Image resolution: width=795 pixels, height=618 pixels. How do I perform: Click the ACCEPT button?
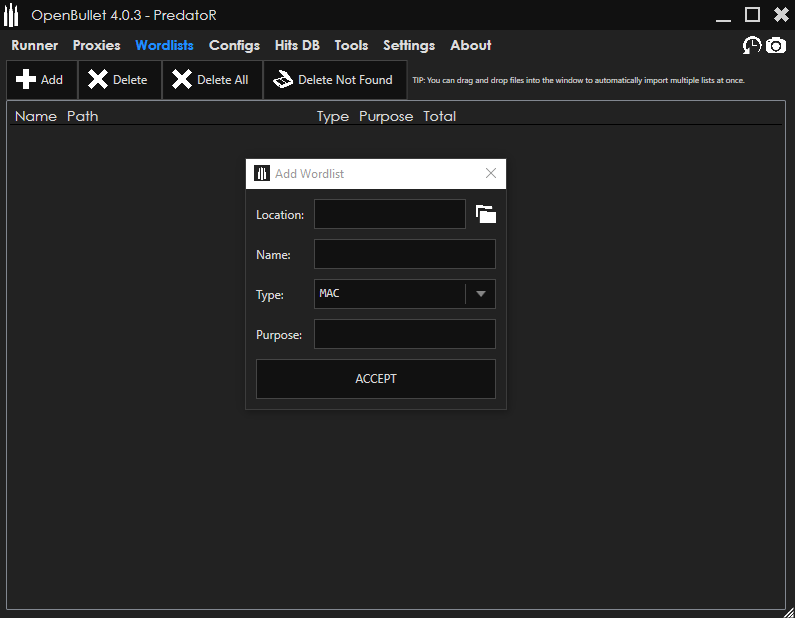click(x=376, y=379)
